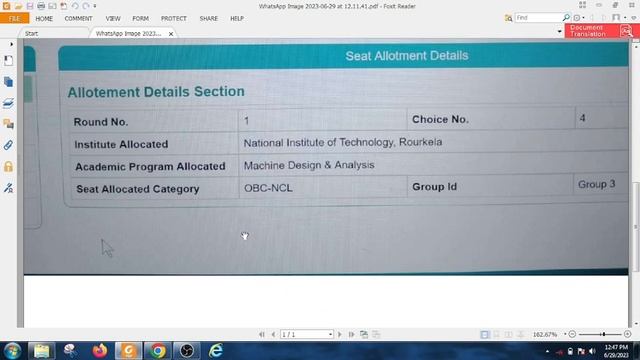Expand the left navigation panel arrow
The image size is (640, 360).
point(11,44)
